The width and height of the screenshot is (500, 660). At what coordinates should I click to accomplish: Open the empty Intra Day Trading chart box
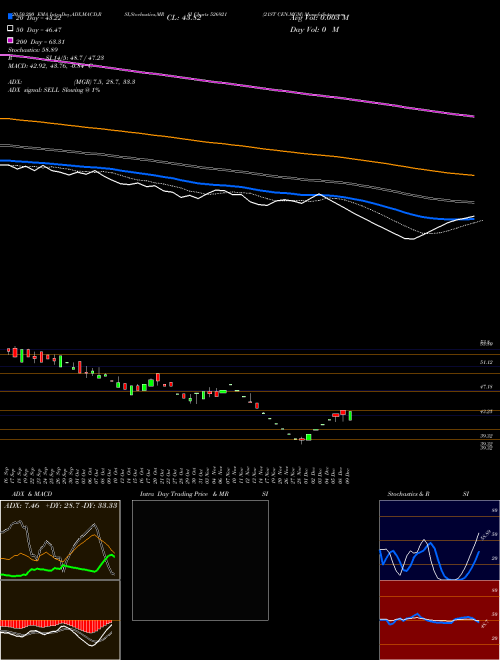(x=200, y=560)
